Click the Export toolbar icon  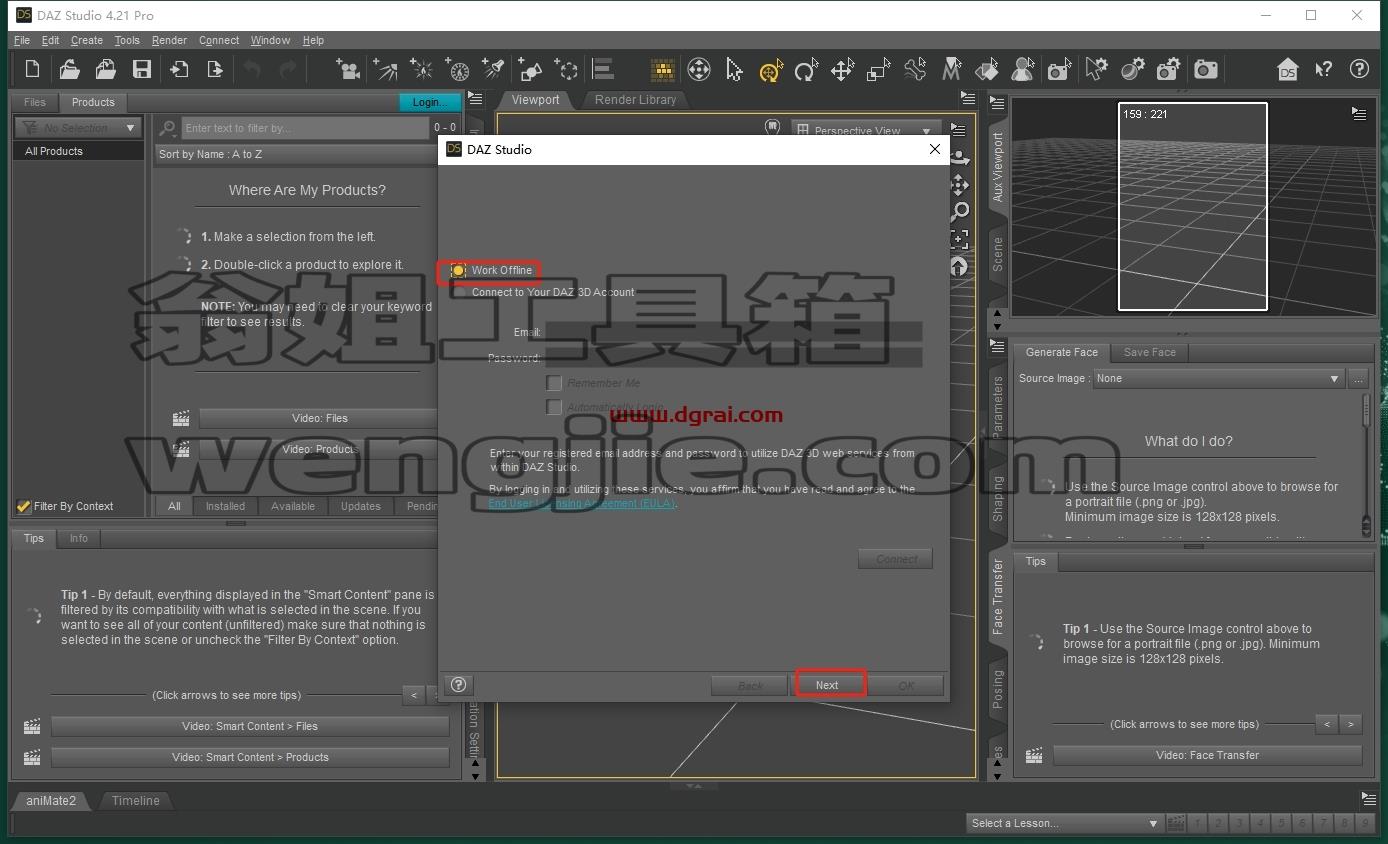point(215,69)
